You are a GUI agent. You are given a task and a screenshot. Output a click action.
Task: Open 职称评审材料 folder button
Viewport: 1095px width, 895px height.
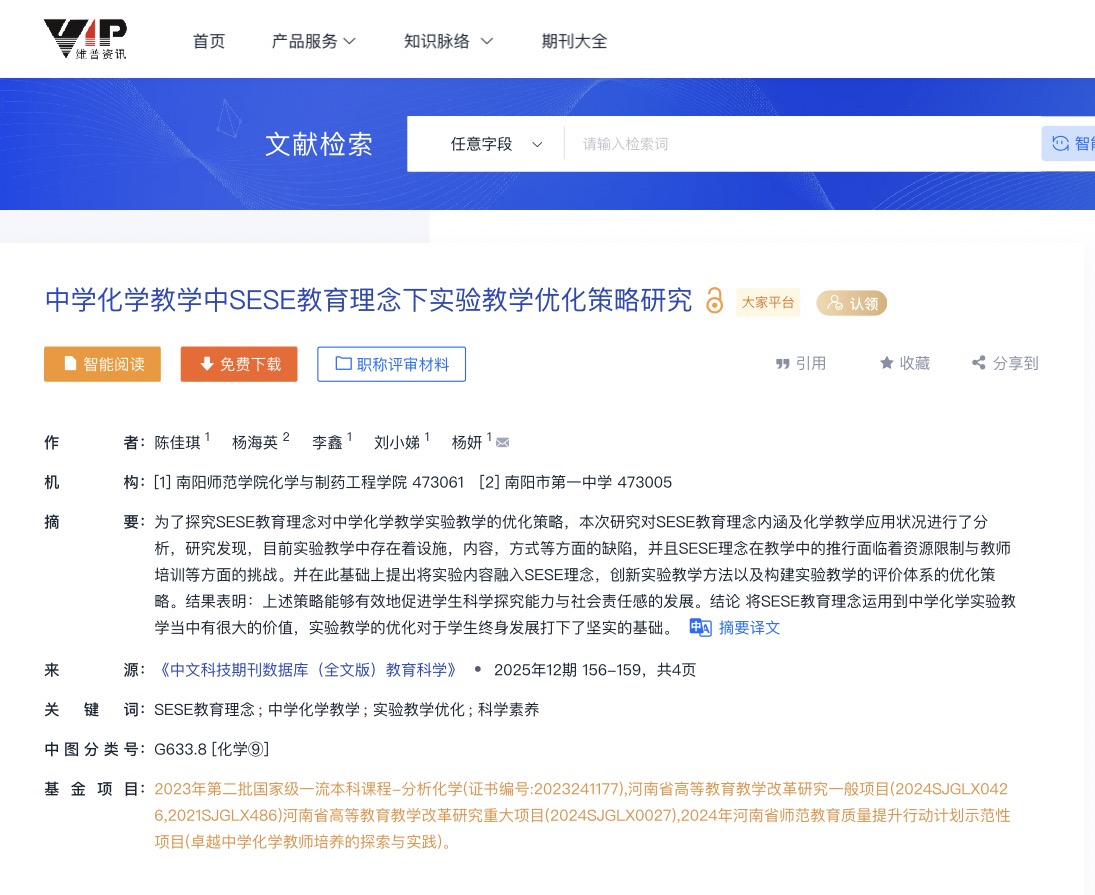tap(391, 364)
